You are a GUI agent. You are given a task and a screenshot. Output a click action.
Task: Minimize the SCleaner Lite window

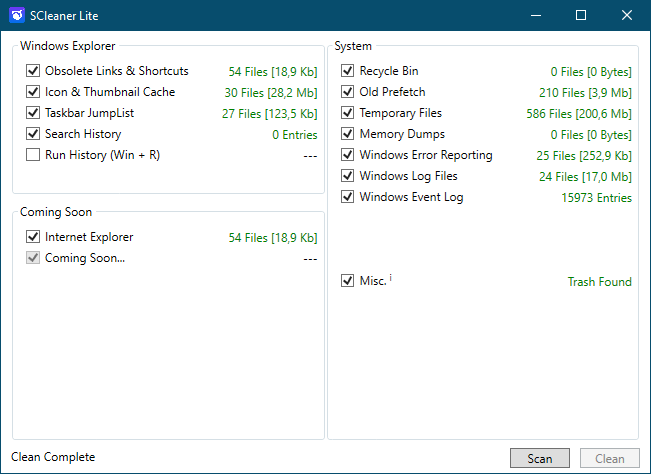[x=535, y=15]
